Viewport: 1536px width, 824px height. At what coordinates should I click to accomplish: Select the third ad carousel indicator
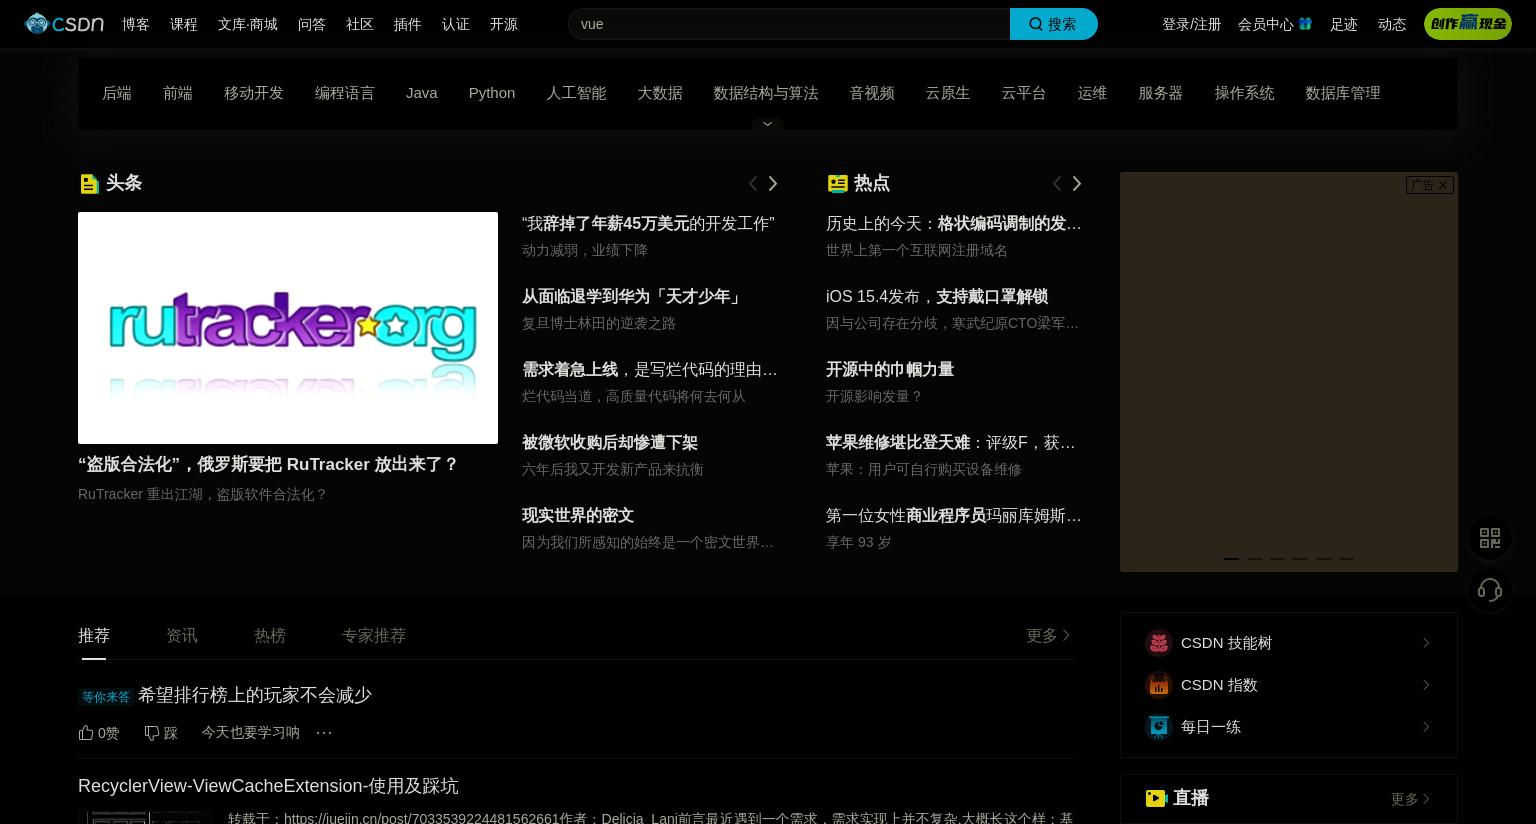(1277, 559)
